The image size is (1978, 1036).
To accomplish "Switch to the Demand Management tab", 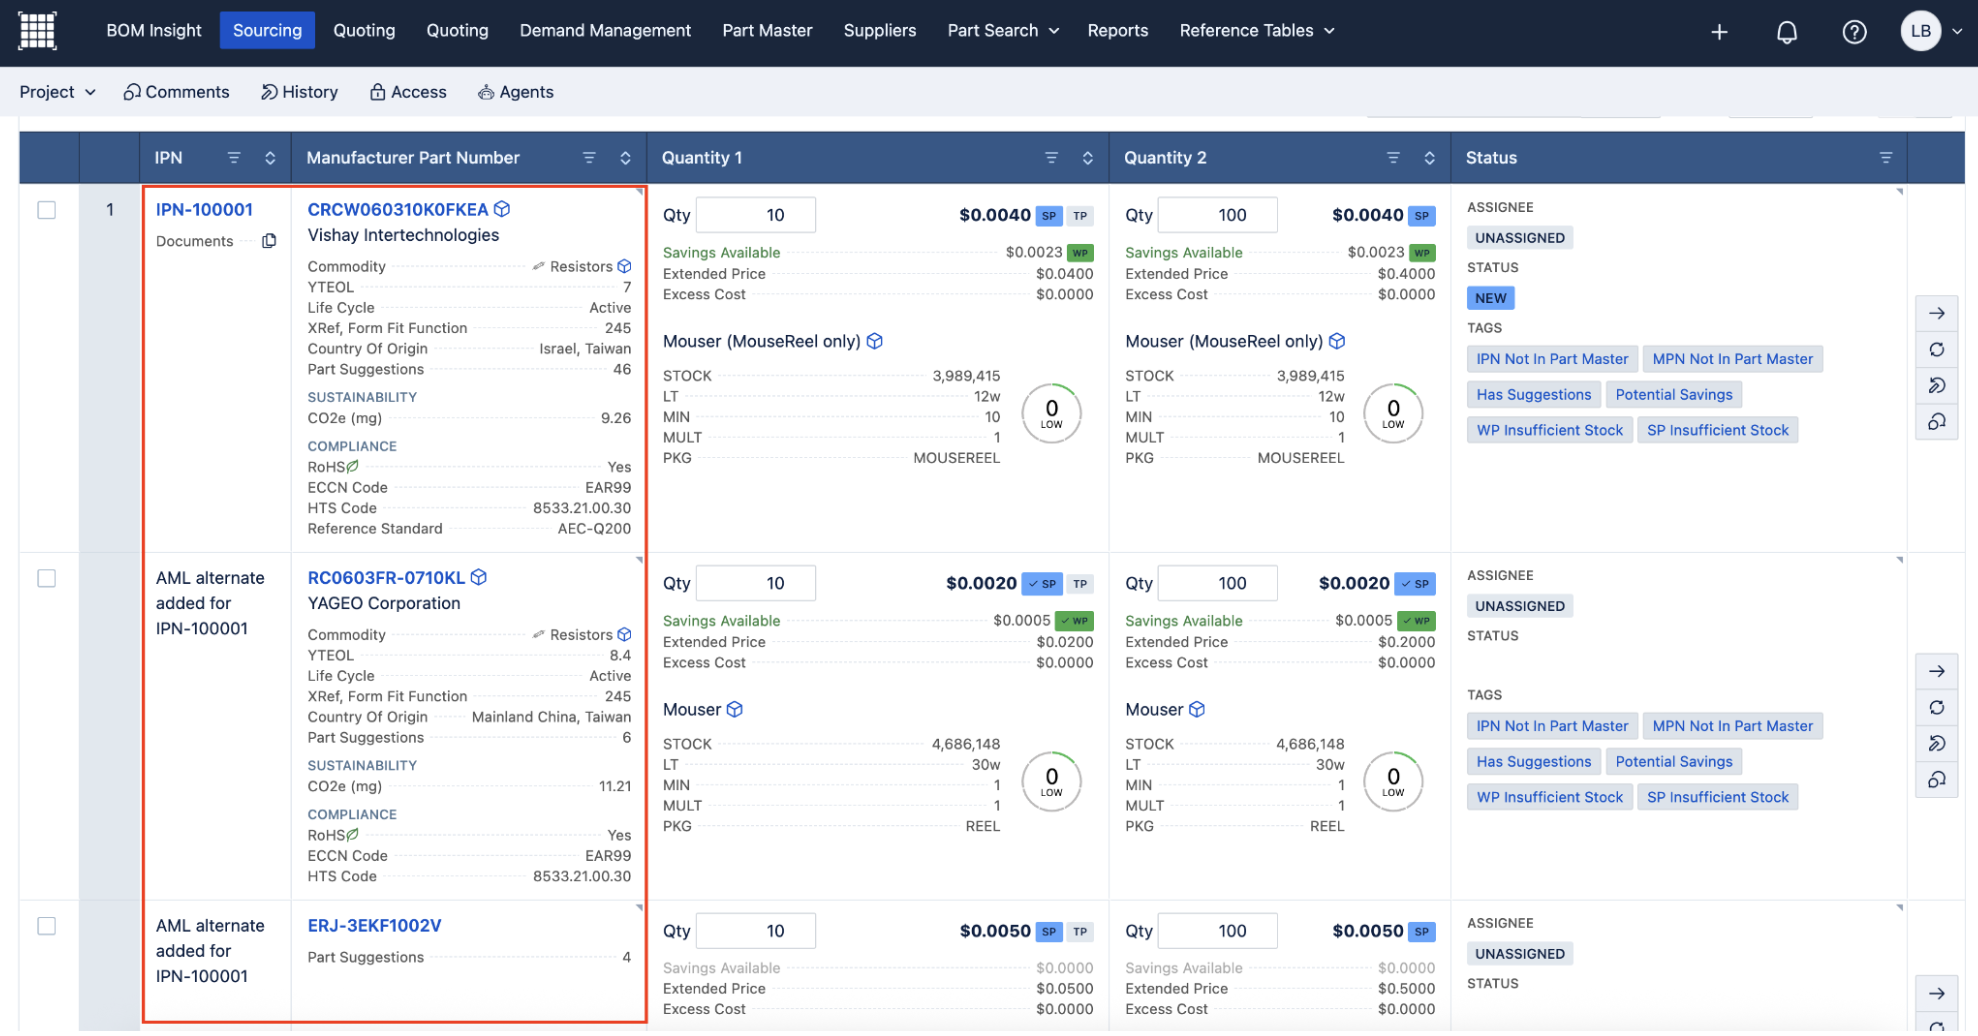I will (605, 31).
